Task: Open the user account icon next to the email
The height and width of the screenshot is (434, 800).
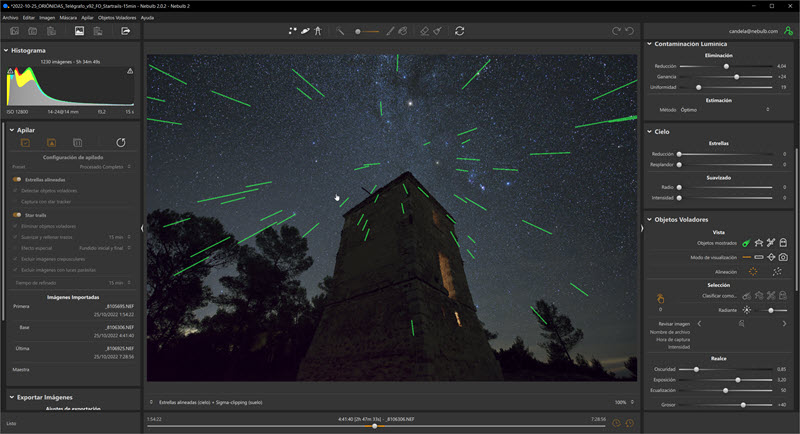Action: click(788, 31)
